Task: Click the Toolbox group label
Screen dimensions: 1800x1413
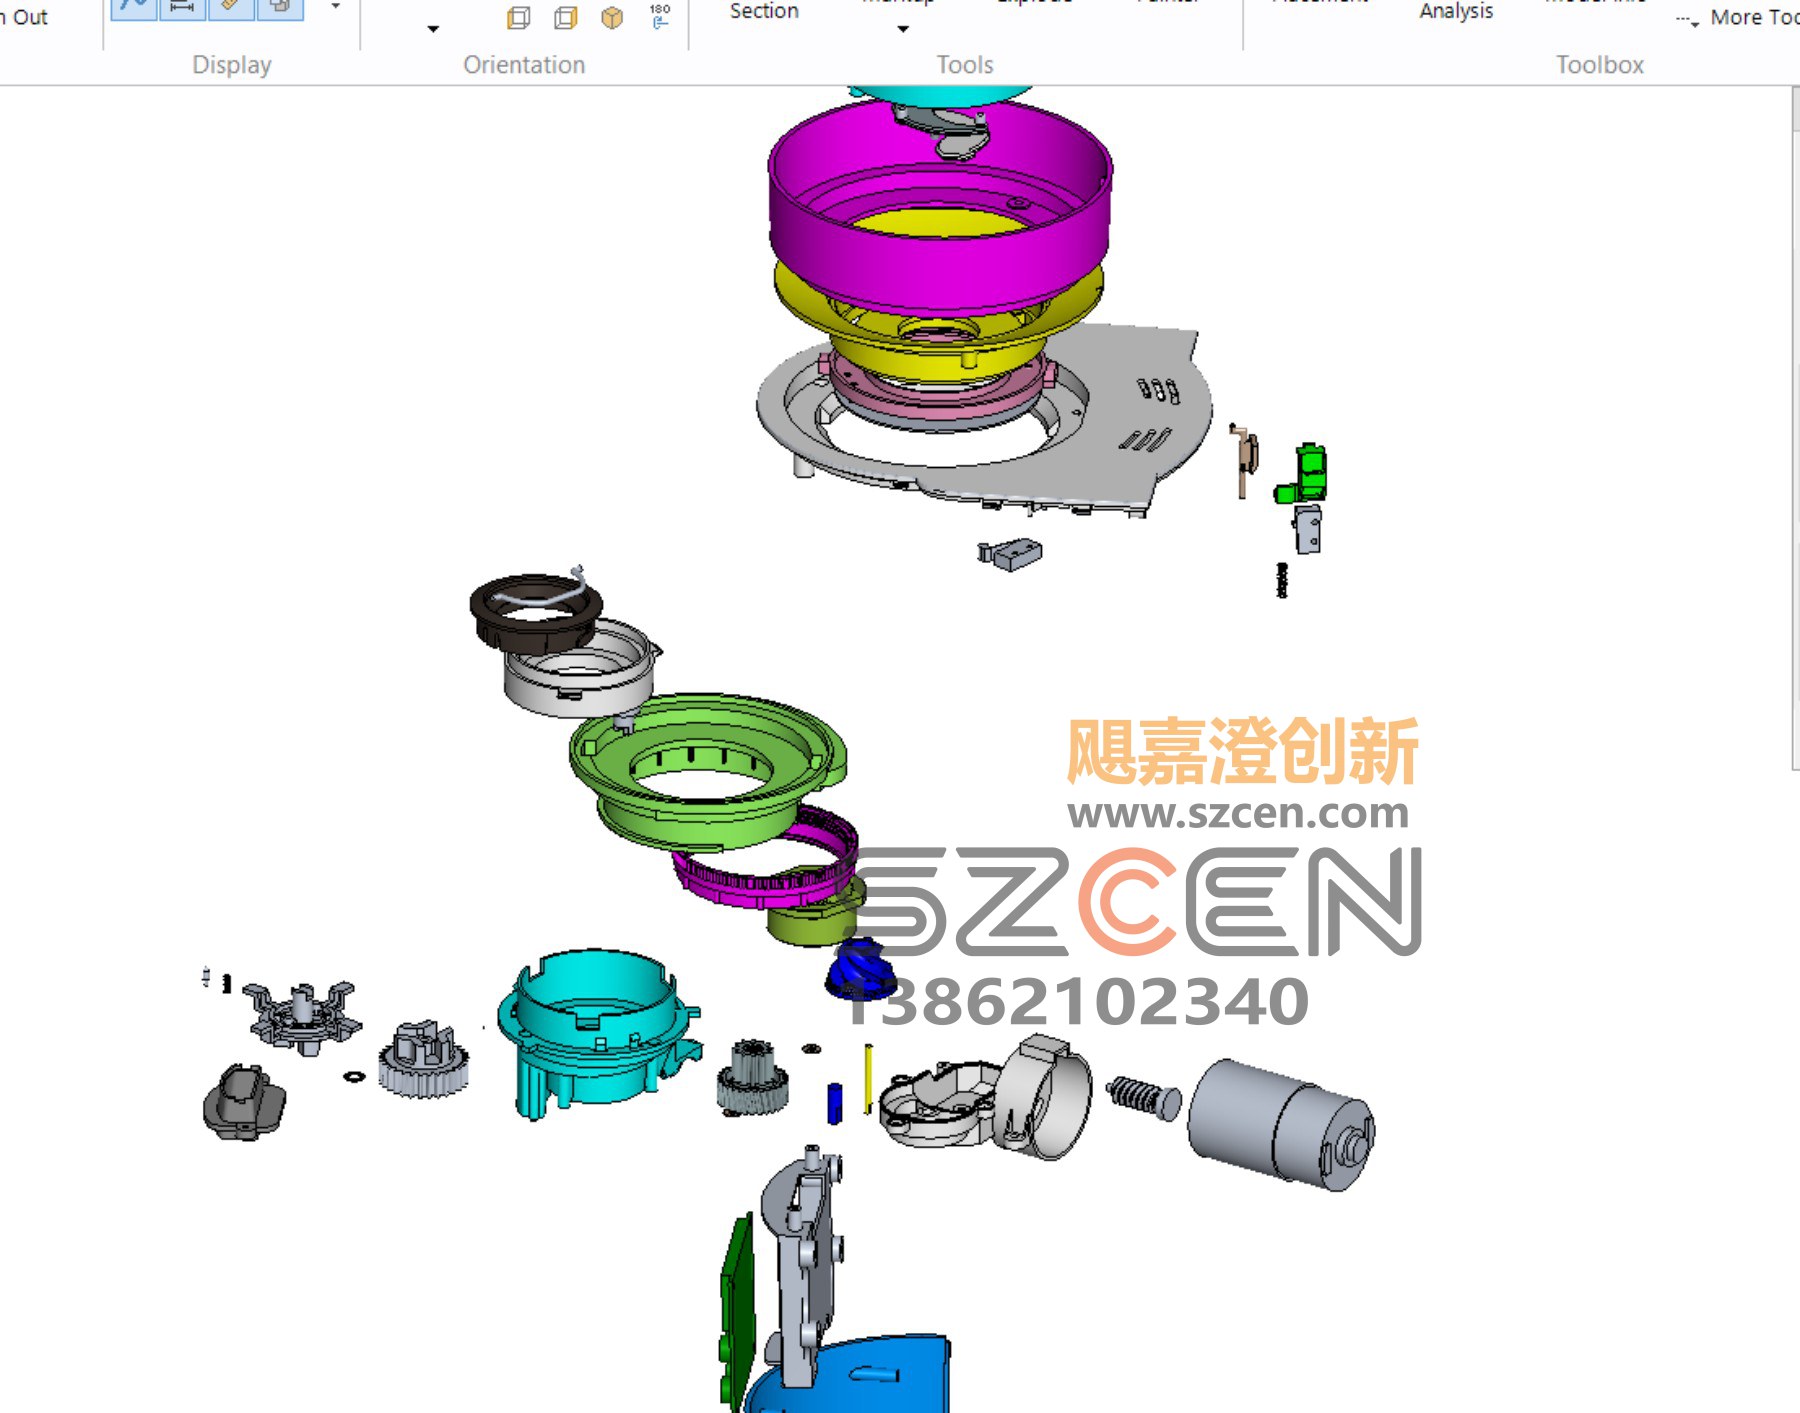Action: pos(1600,65)
